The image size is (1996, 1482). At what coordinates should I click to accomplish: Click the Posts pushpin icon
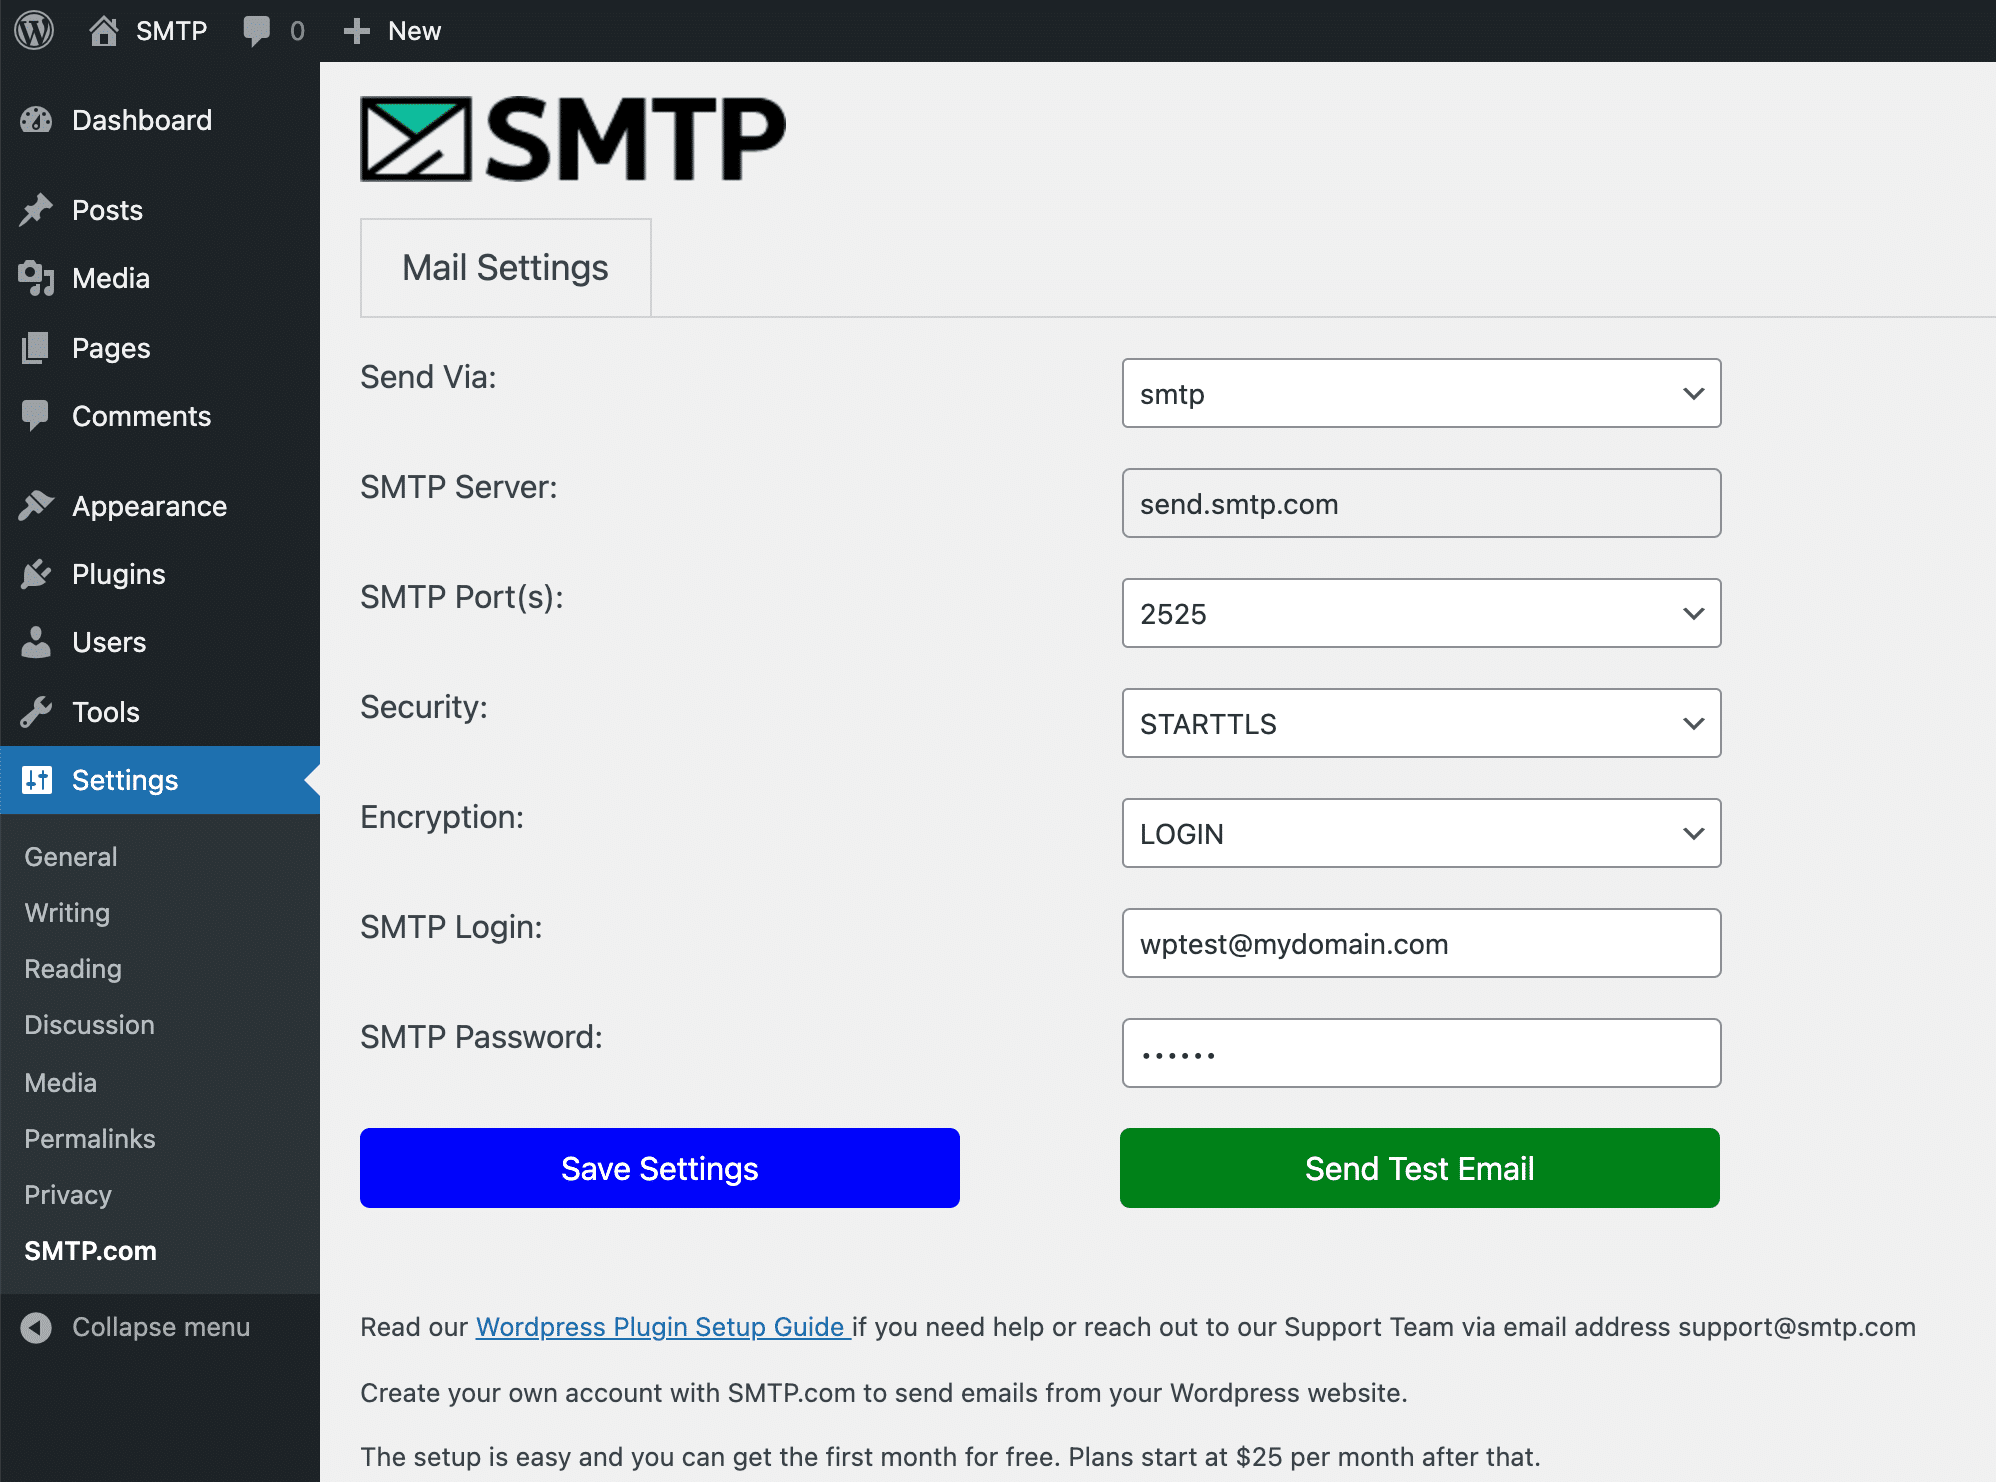(36, 210)
